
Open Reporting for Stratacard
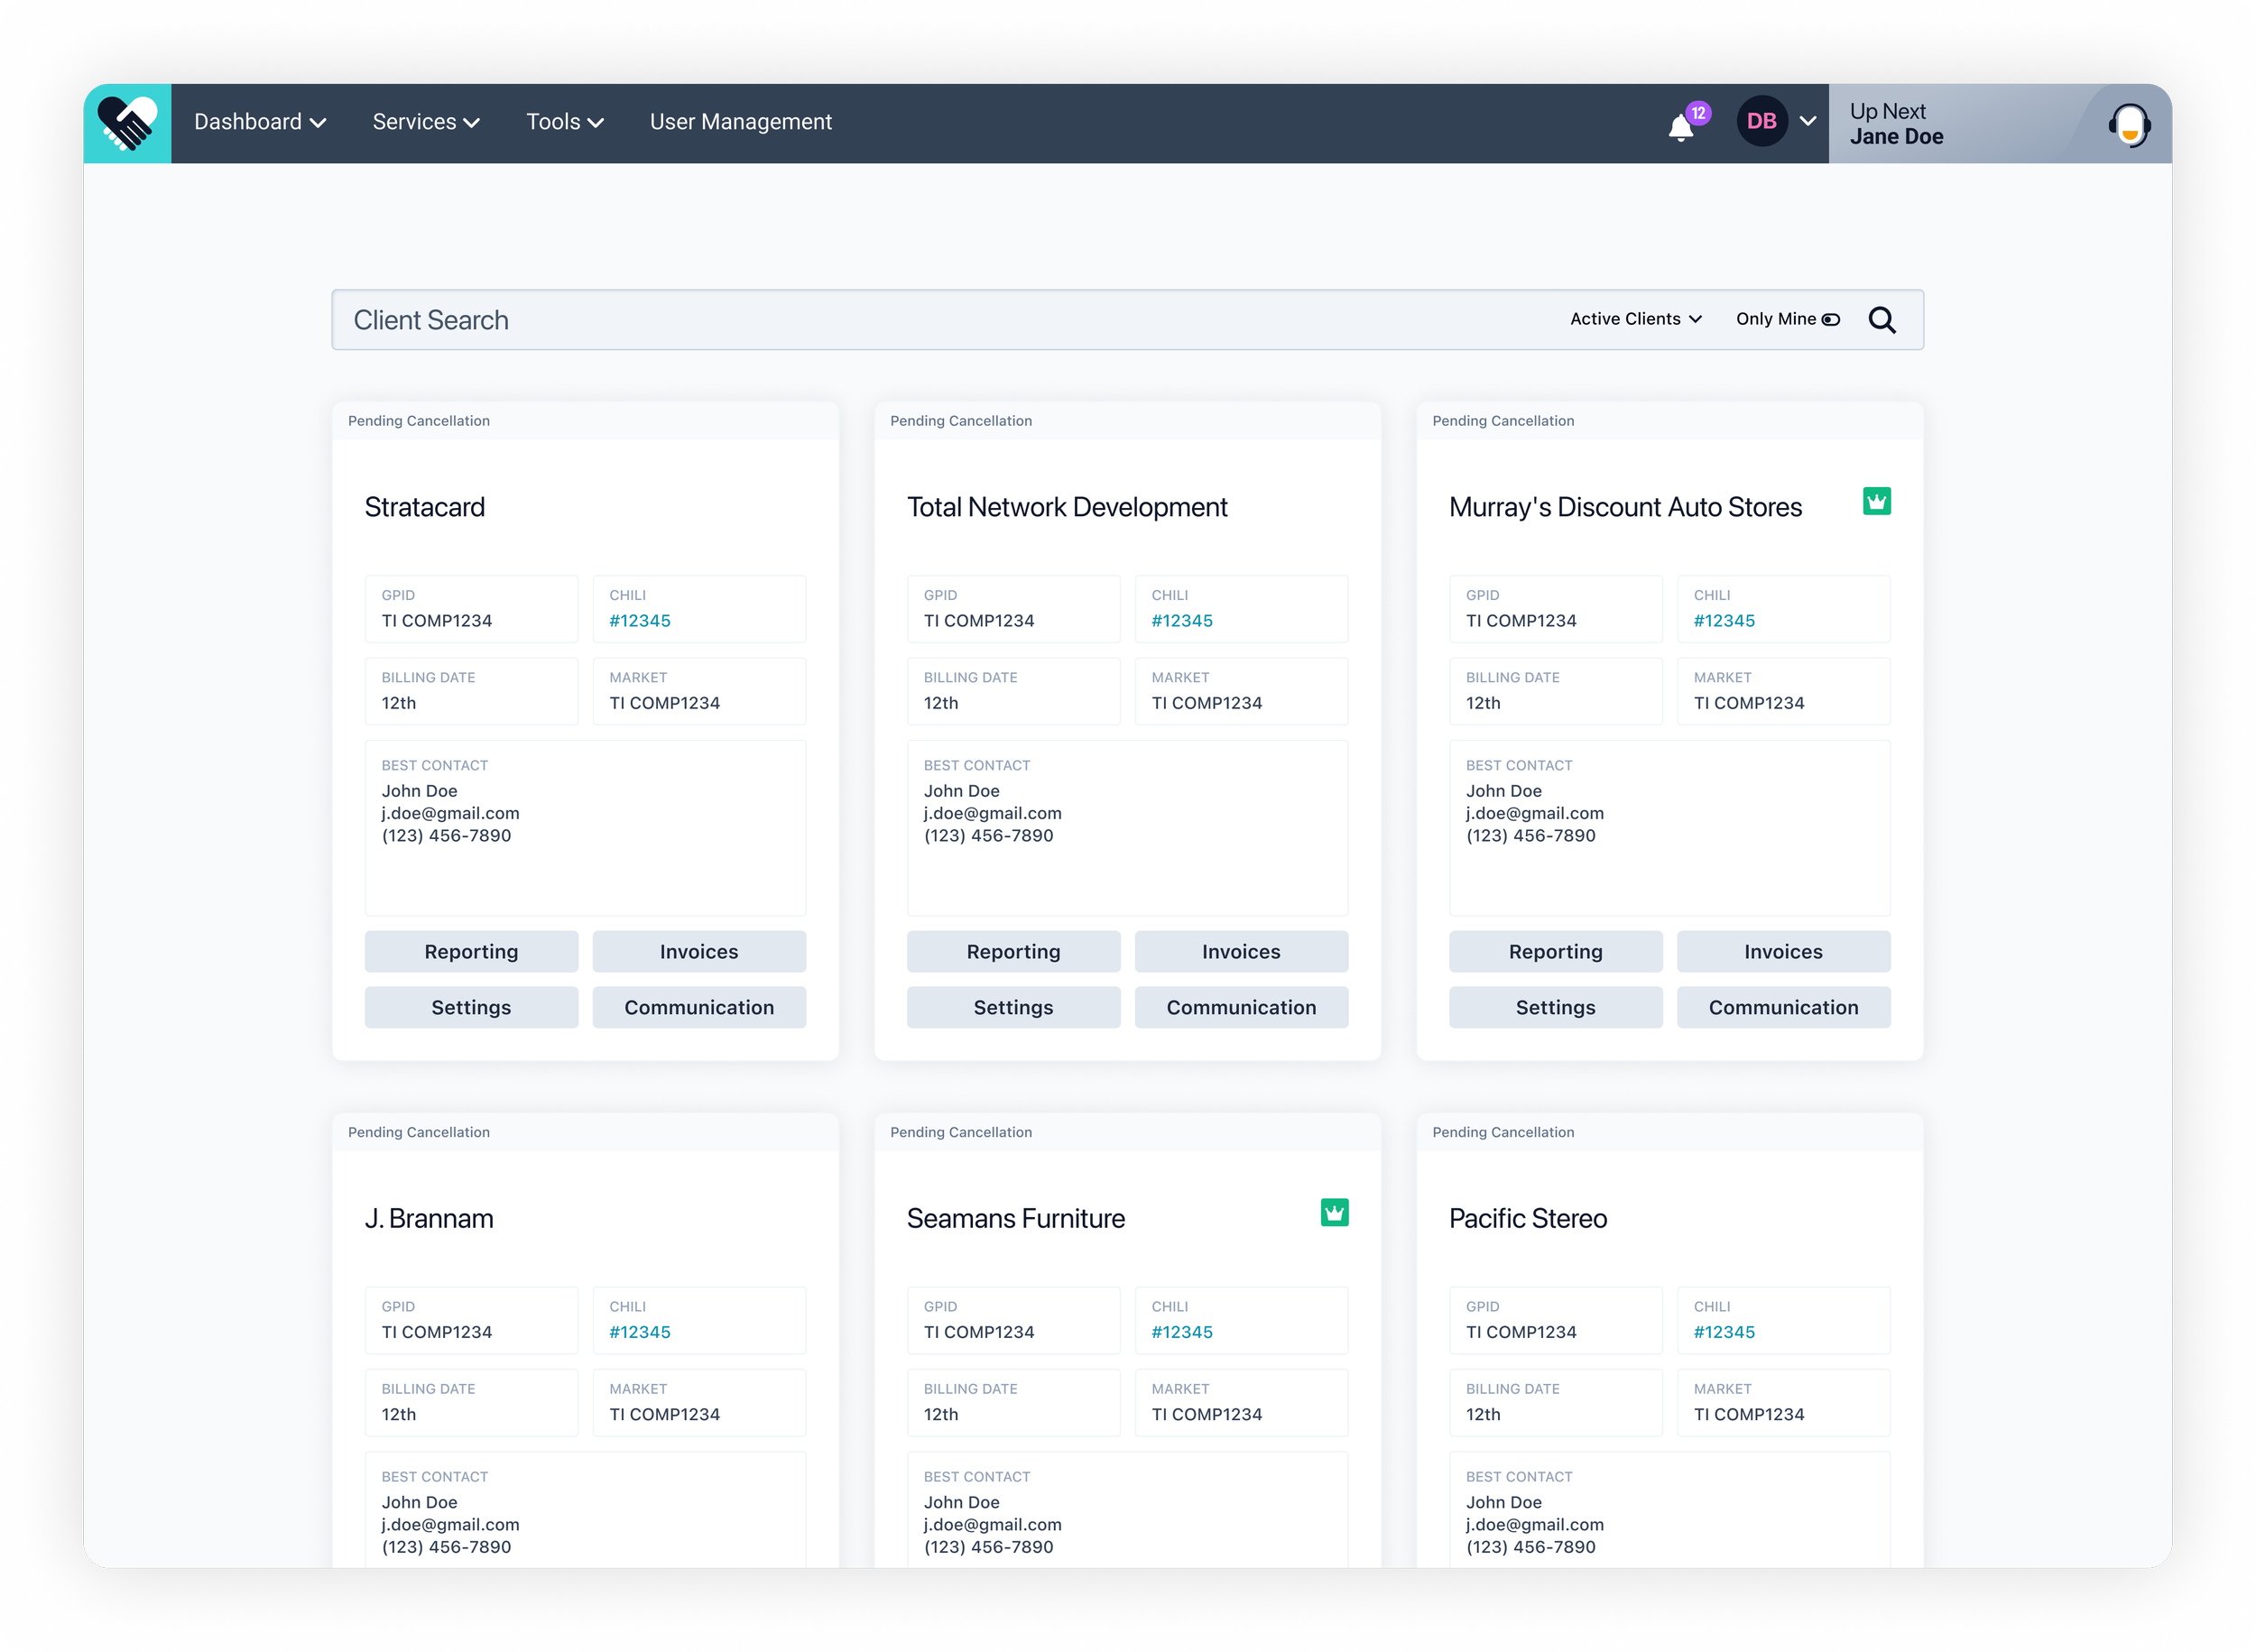click(x=471, y=952)
